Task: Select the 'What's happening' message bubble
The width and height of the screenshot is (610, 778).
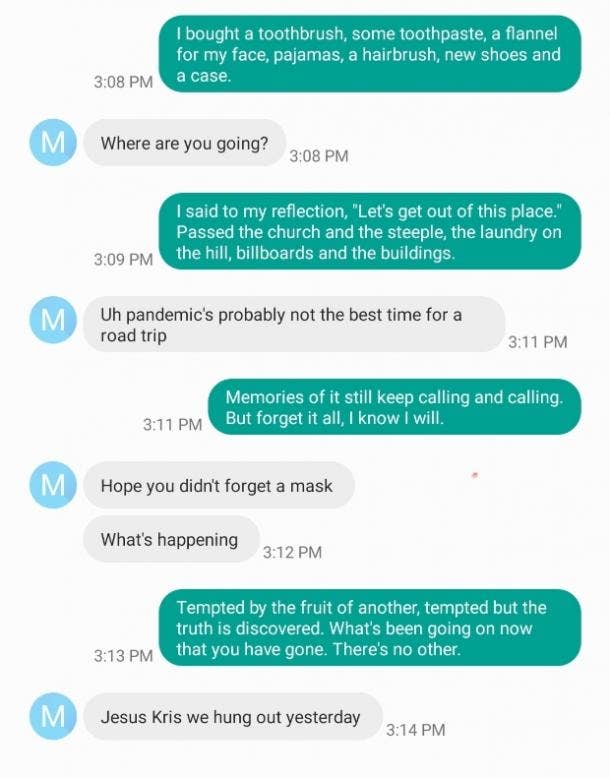Action: [171, 539]
